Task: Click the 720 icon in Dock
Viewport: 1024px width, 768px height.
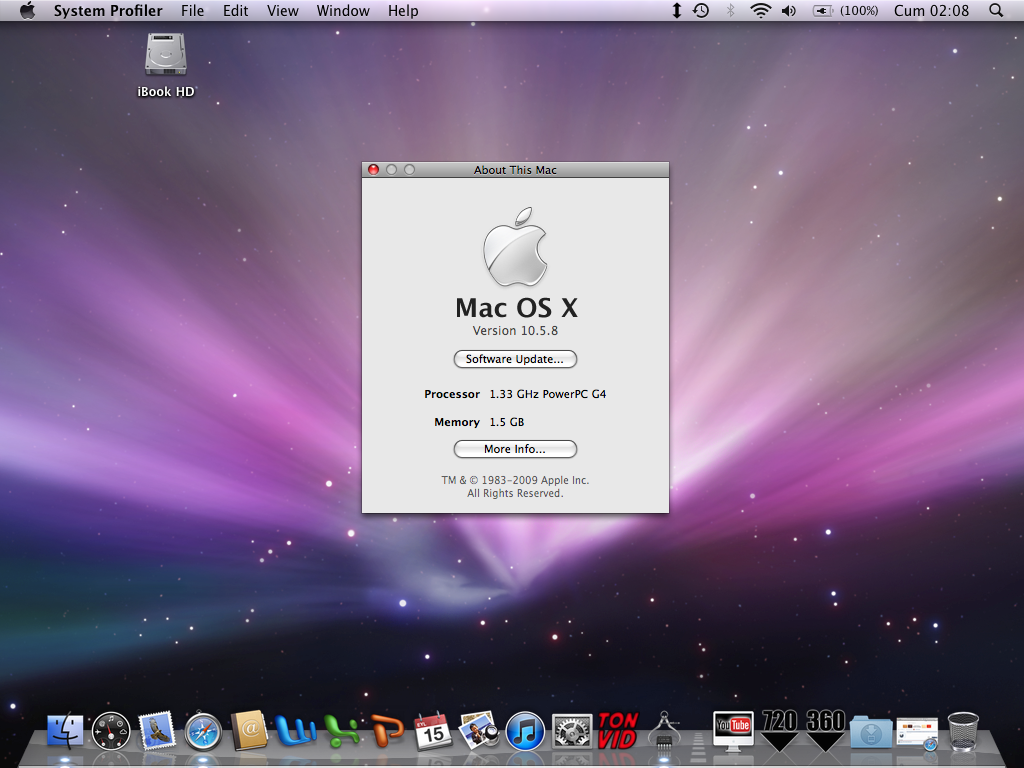Action: pos(779,730)
